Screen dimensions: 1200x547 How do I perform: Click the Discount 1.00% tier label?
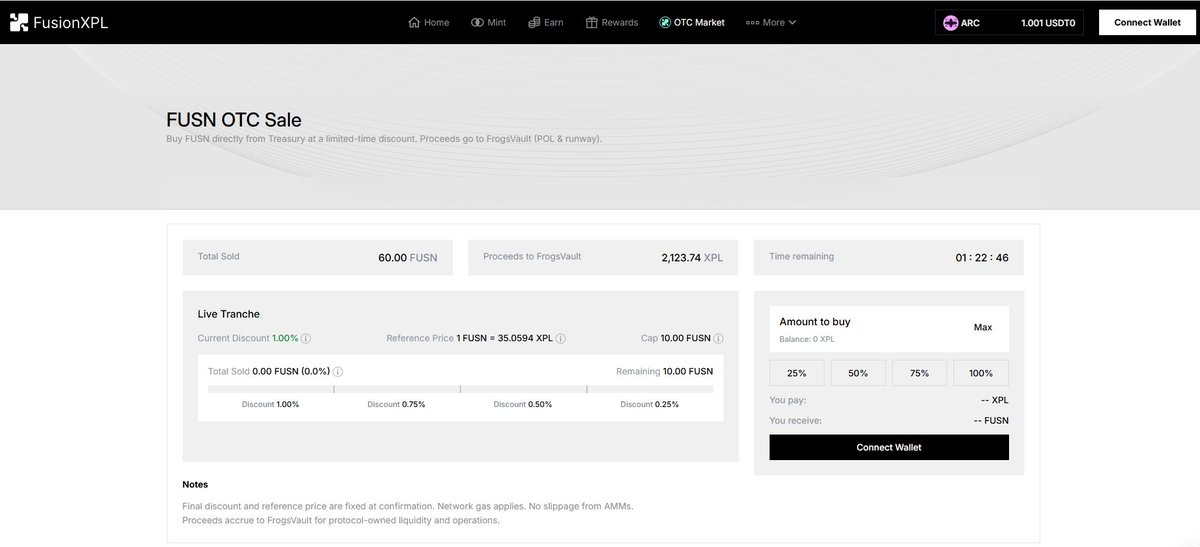point(270,404)
